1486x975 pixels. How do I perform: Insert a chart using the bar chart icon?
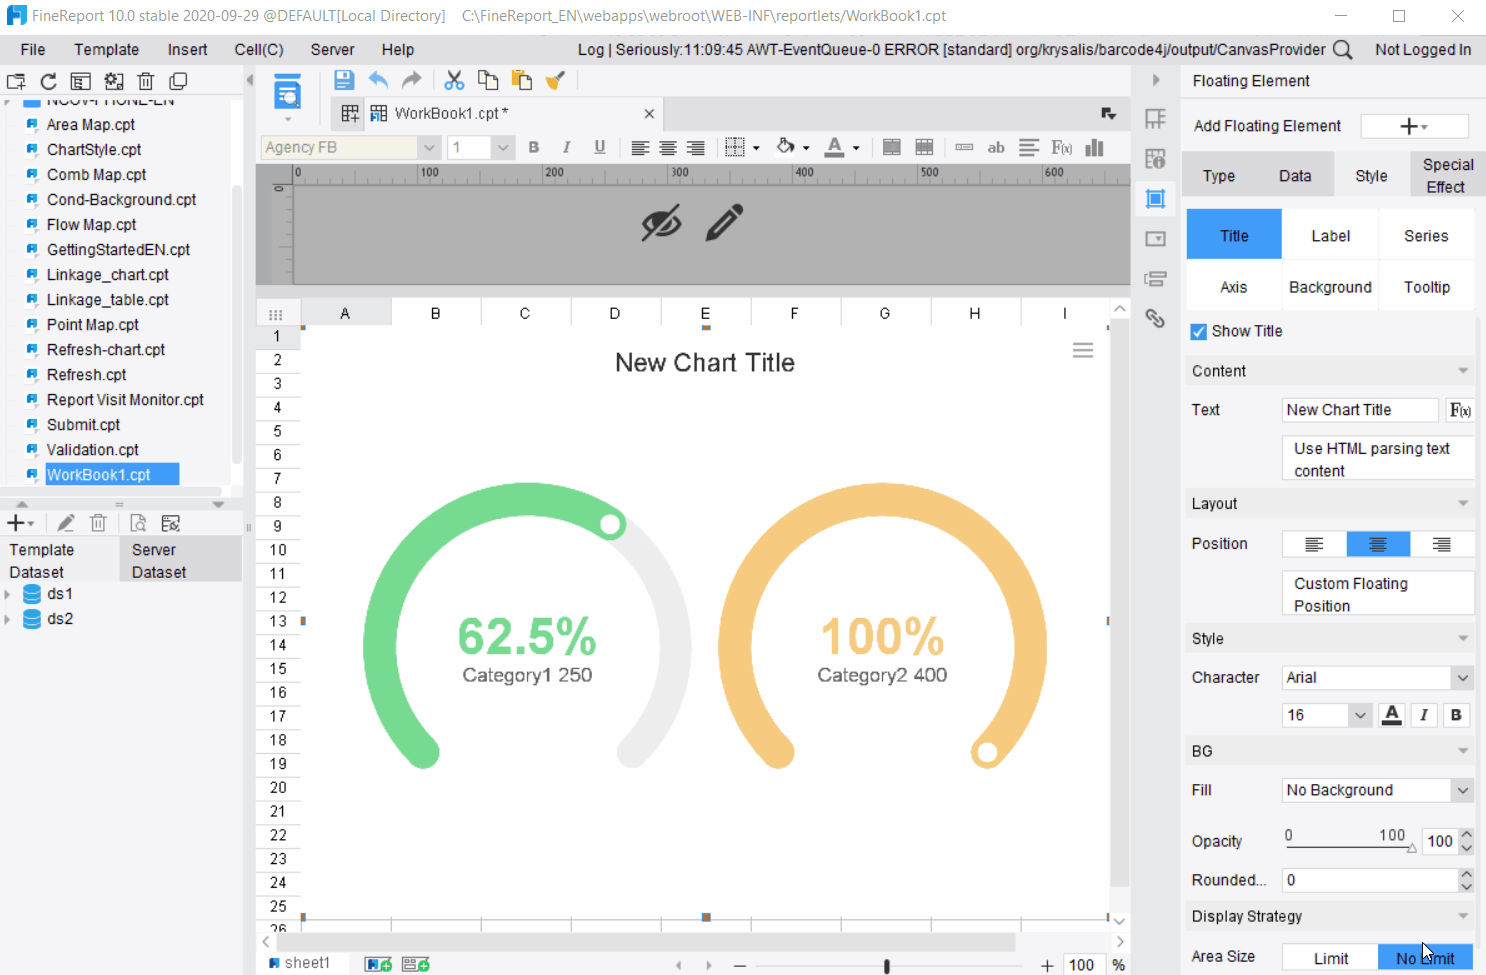pos(1092,147)
